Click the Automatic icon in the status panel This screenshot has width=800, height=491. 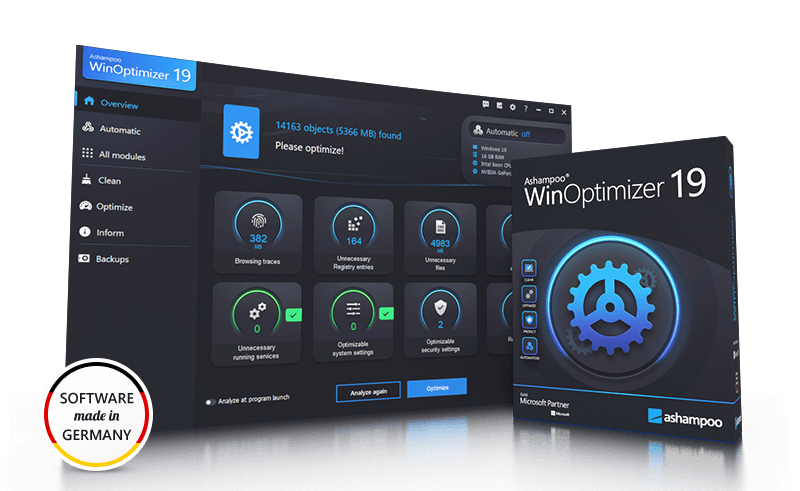478,130
